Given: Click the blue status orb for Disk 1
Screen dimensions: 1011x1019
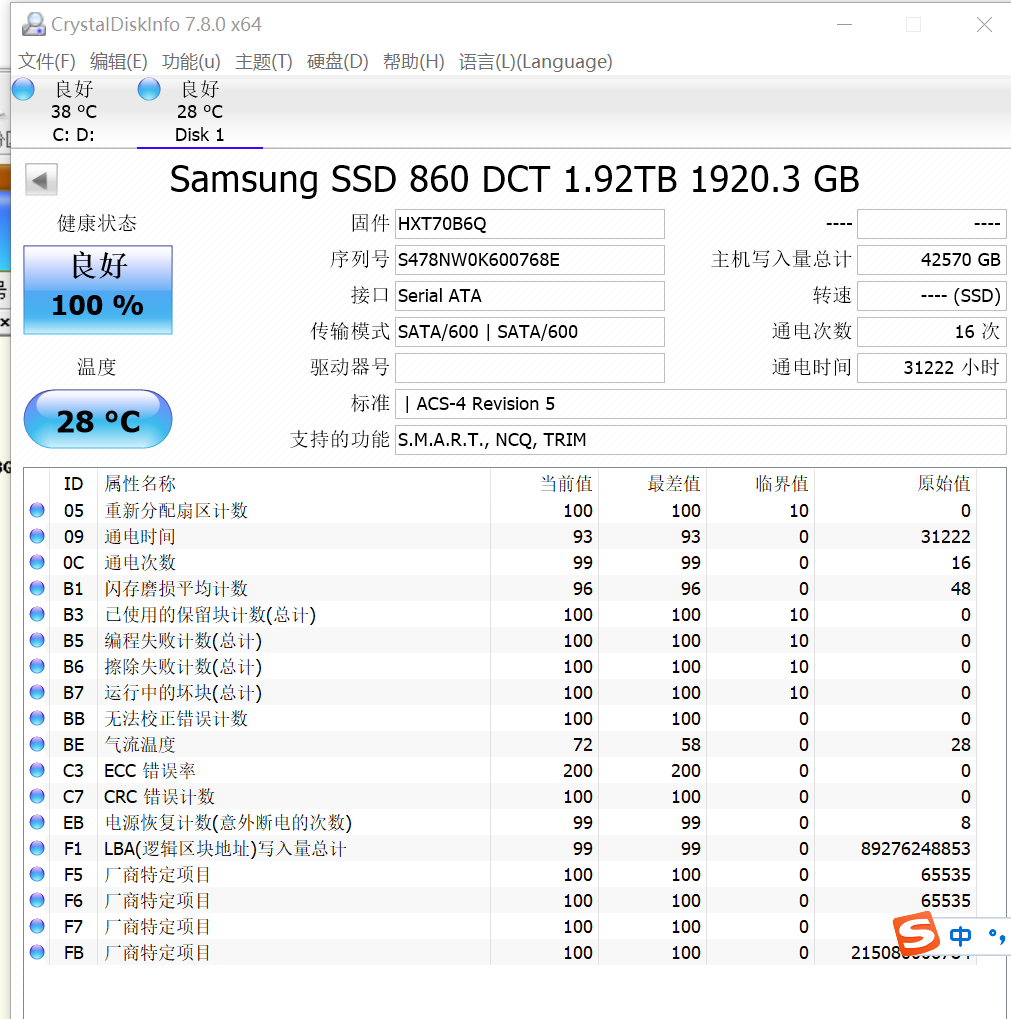Looking at the screenshot, I should point(149,89).
